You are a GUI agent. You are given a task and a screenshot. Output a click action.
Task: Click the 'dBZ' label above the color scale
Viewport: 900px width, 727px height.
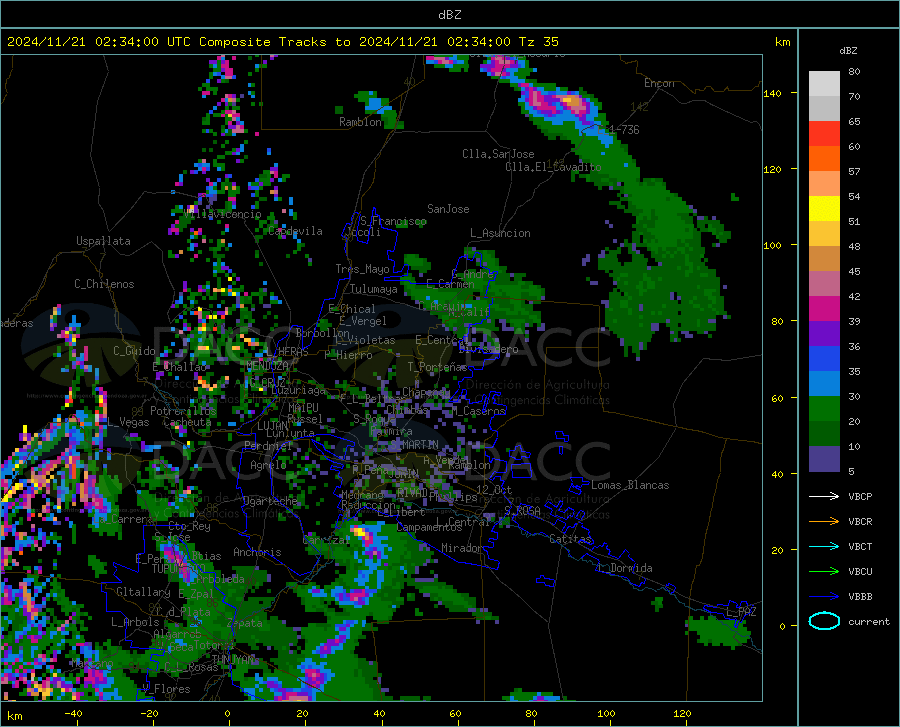pyautogui.click(x=848, y=50)
